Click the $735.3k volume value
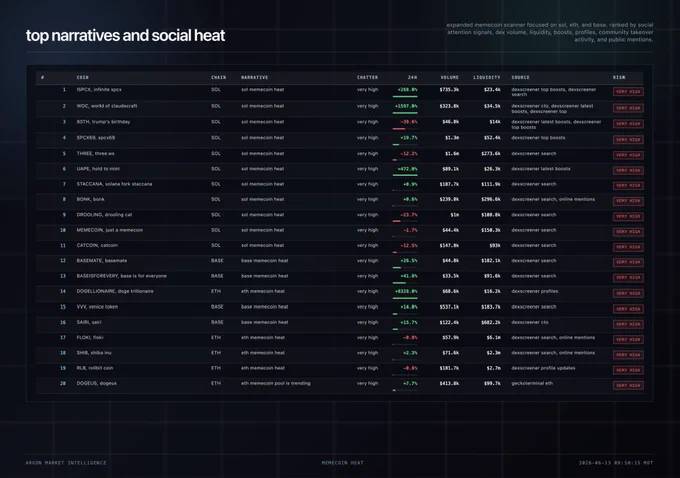Image resolution: width=680 pixels, height=478 pixels. [449, 90]
